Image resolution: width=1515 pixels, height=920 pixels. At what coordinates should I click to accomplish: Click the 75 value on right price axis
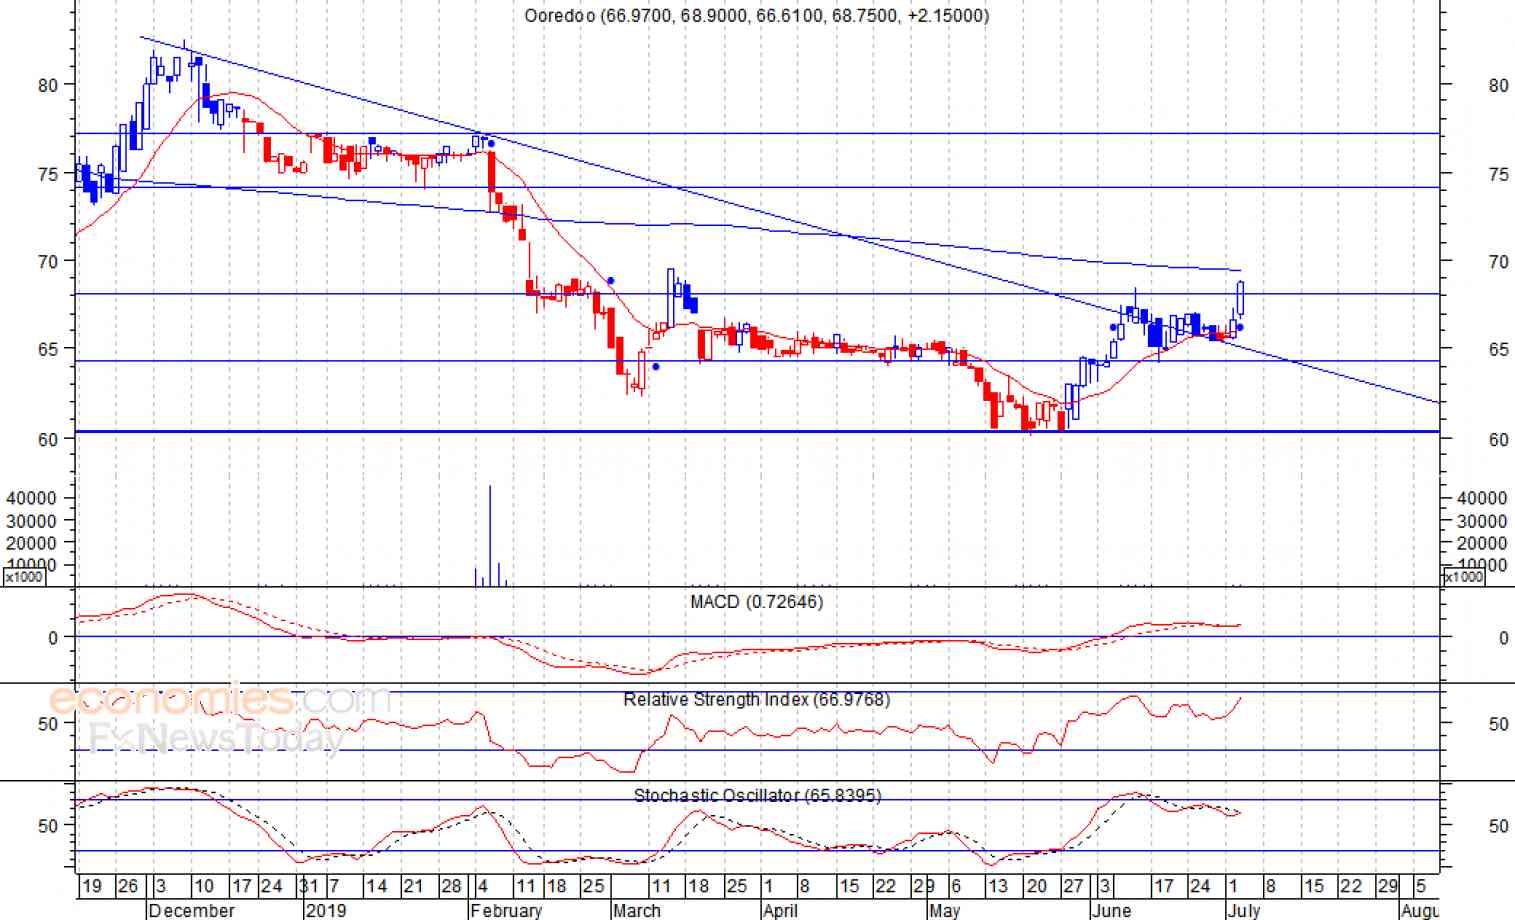pos(1498,175)
